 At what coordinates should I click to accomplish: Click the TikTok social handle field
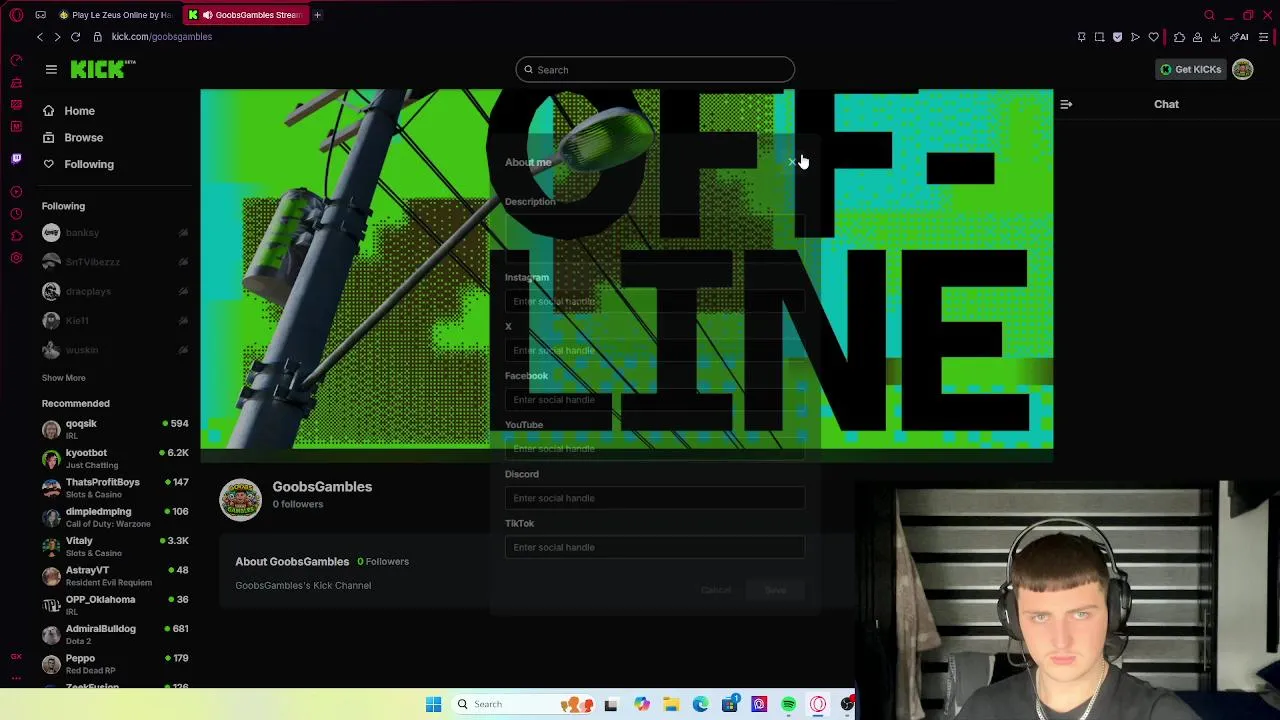(x=655, y=547)
